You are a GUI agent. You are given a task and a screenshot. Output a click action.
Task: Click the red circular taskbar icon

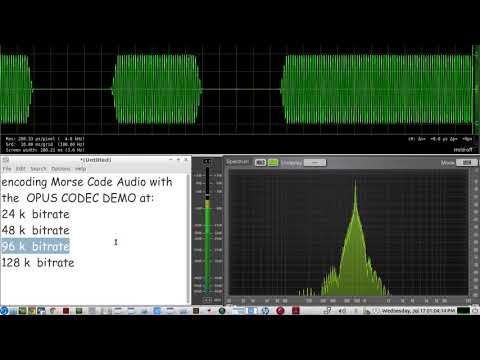[280, 311]
